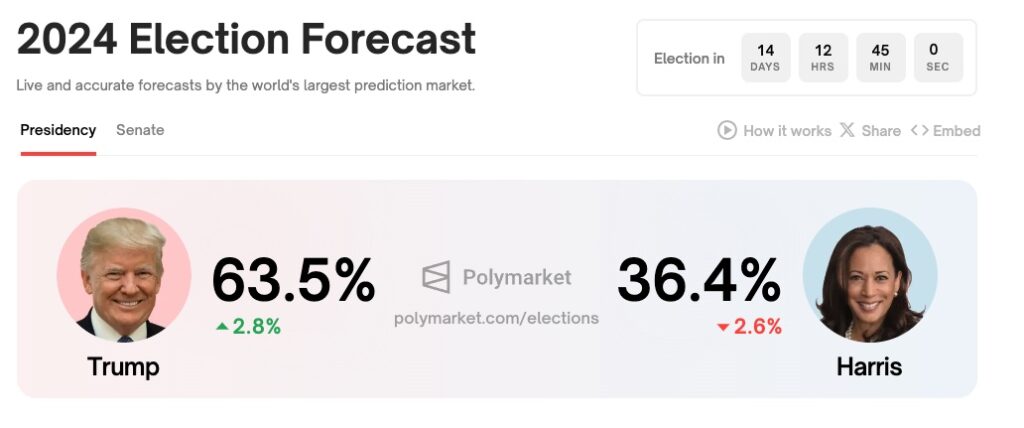Click the play icon beside How it works

727,130
